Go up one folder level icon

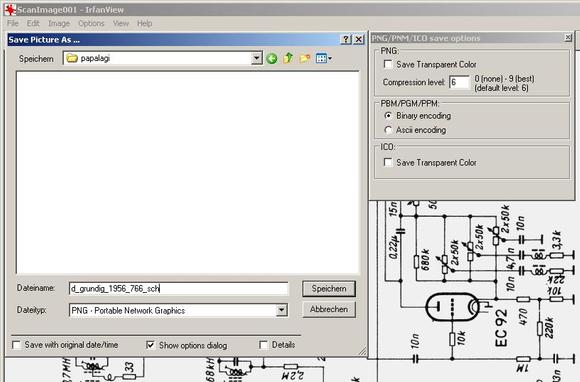(288, 58)
